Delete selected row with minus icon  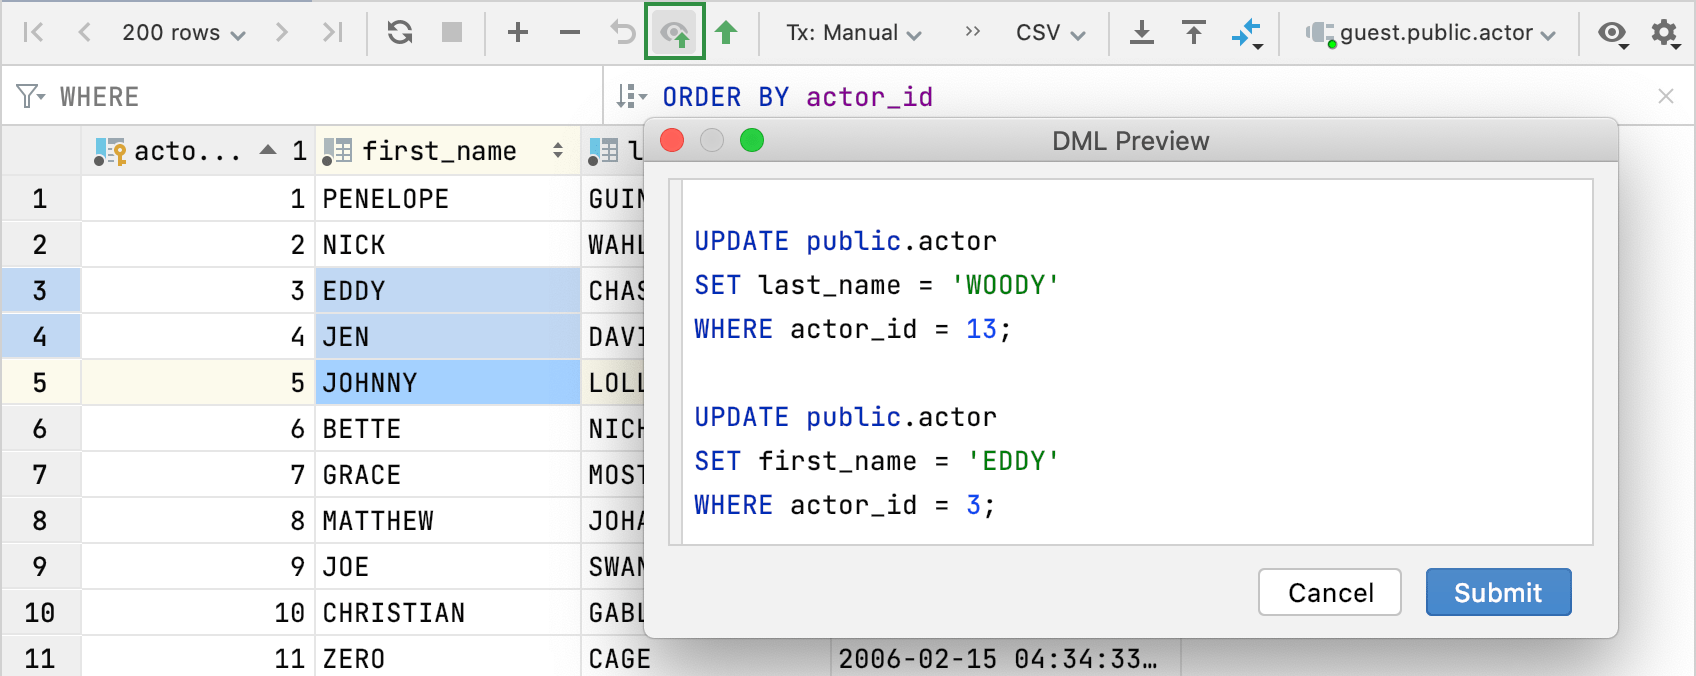tap(570, 33)
